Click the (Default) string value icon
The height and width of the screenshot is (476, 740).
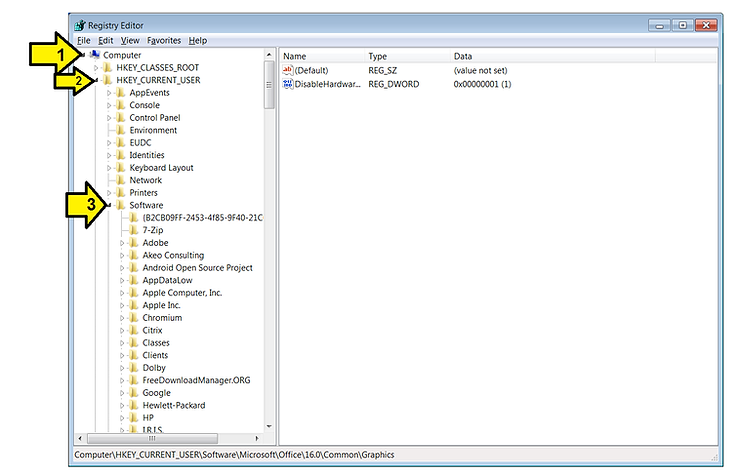(288, 70)
